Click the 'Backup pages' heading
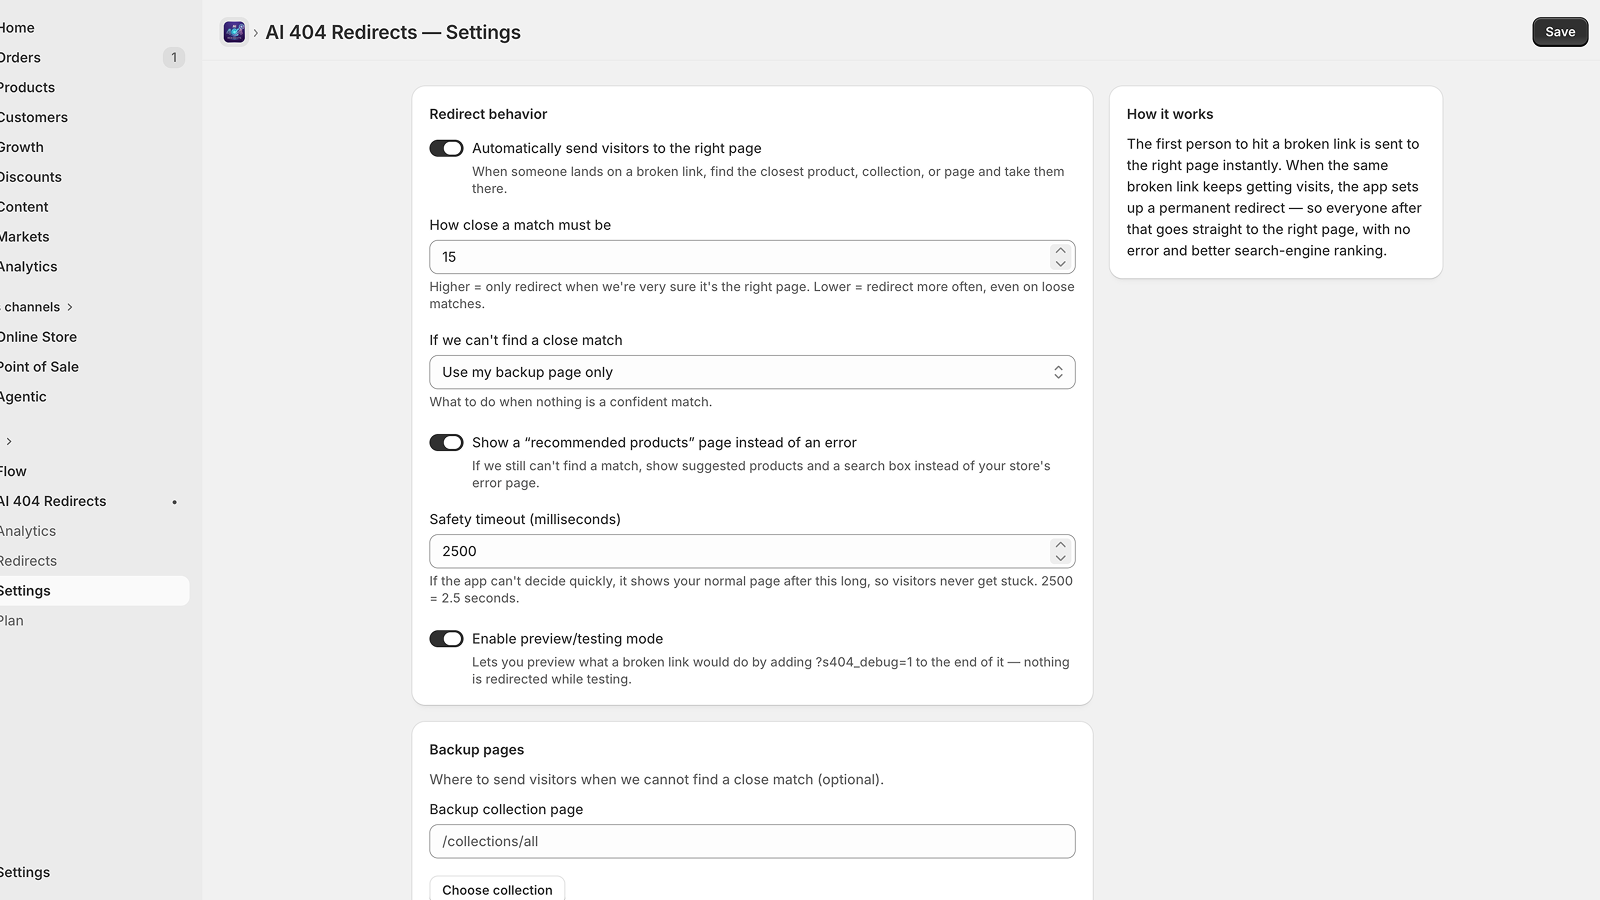The height and width of the screenshot is (900, 1600). (x=477, y=750)
